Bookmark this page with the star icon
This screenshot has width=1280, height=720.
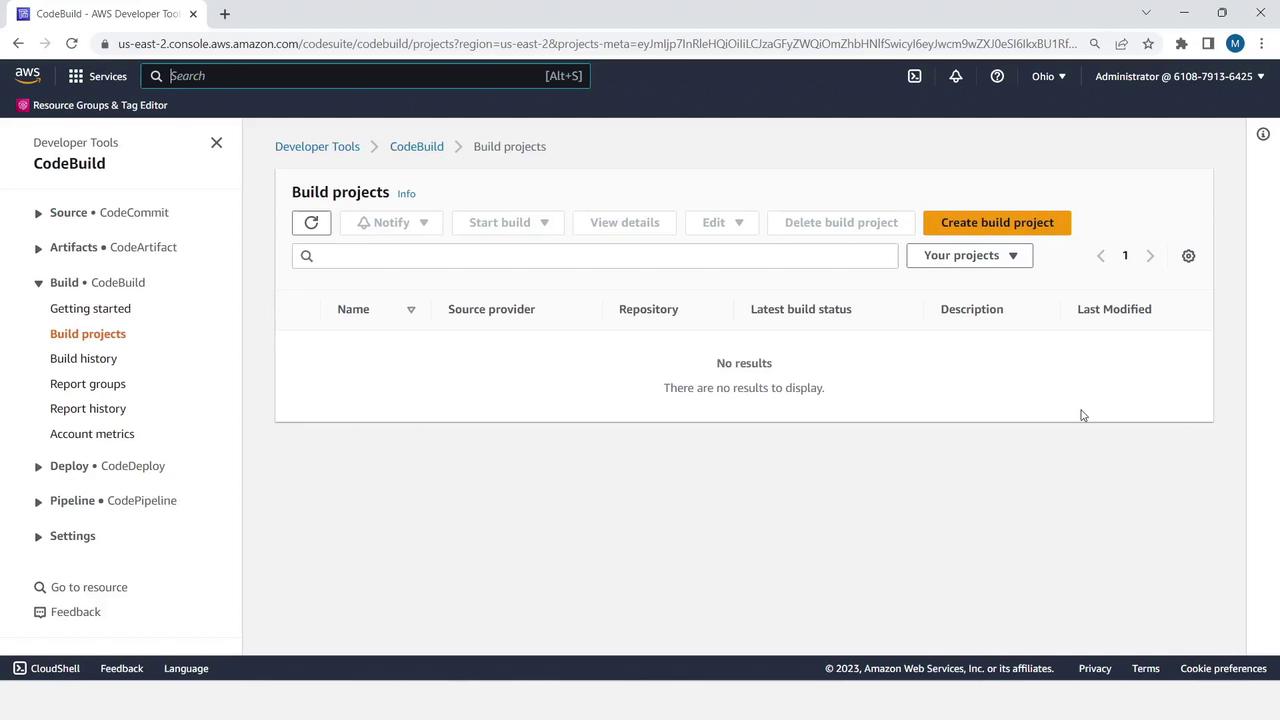tap(1148, 43)
